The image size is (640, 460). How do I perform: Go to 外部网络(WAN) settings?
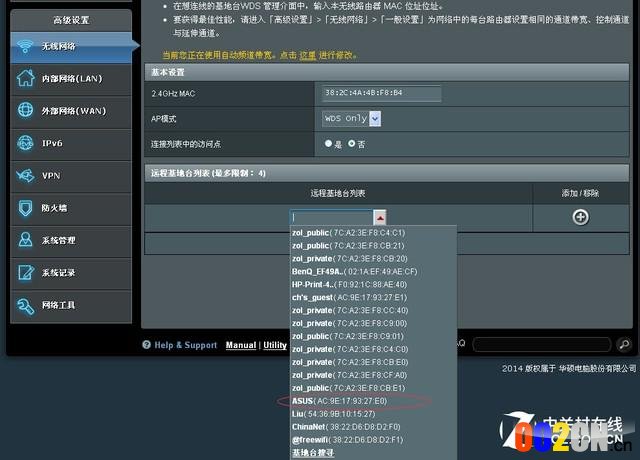click(x=71, y=111)
